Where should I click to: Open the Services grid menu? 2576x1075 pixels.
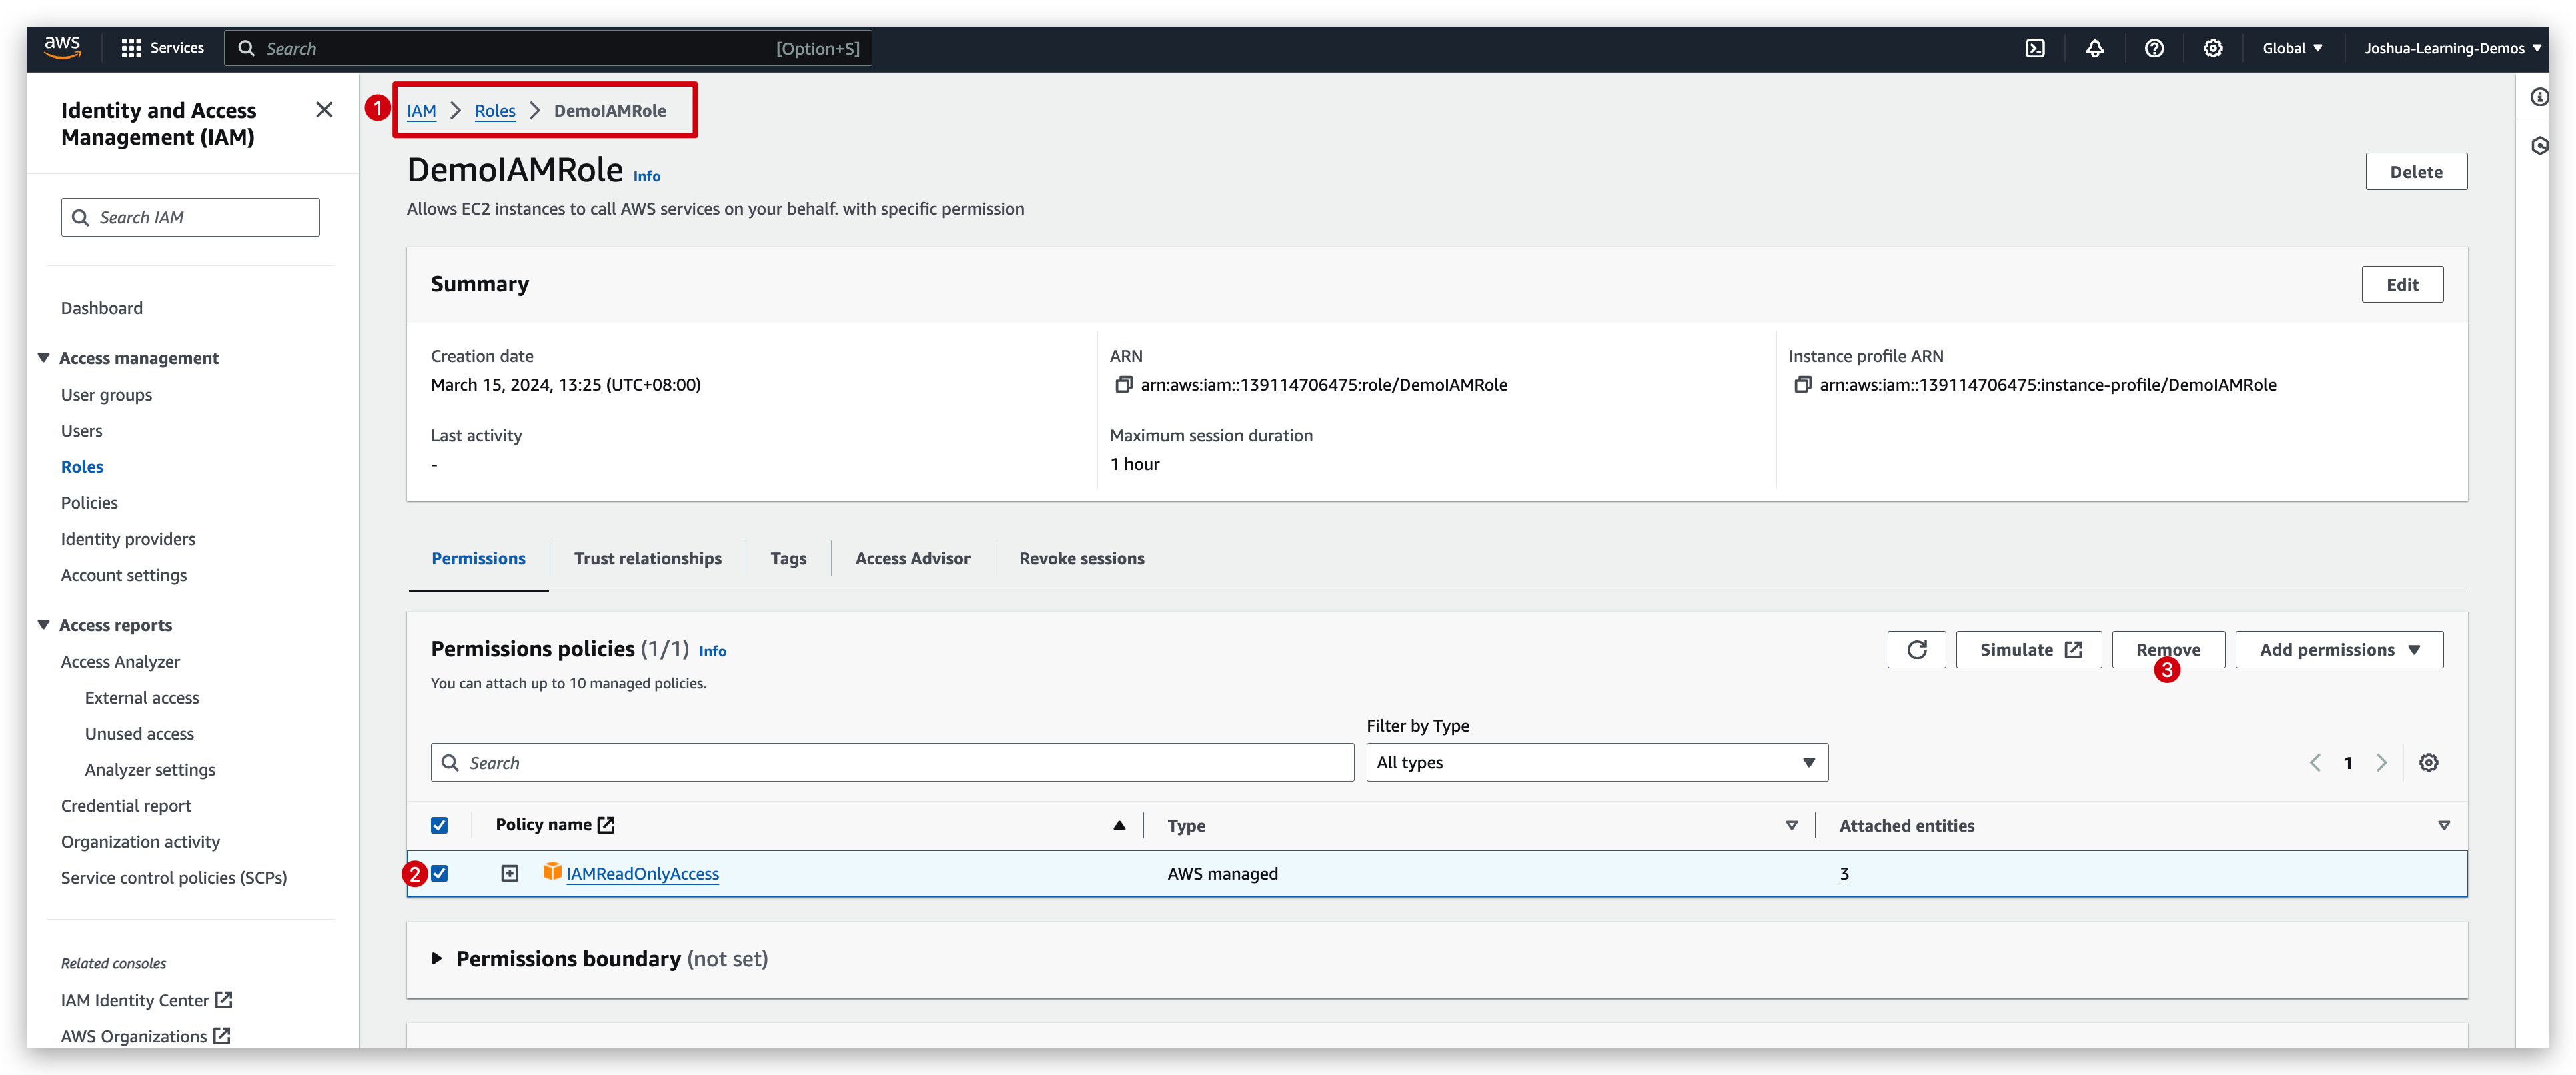point(162,48)
